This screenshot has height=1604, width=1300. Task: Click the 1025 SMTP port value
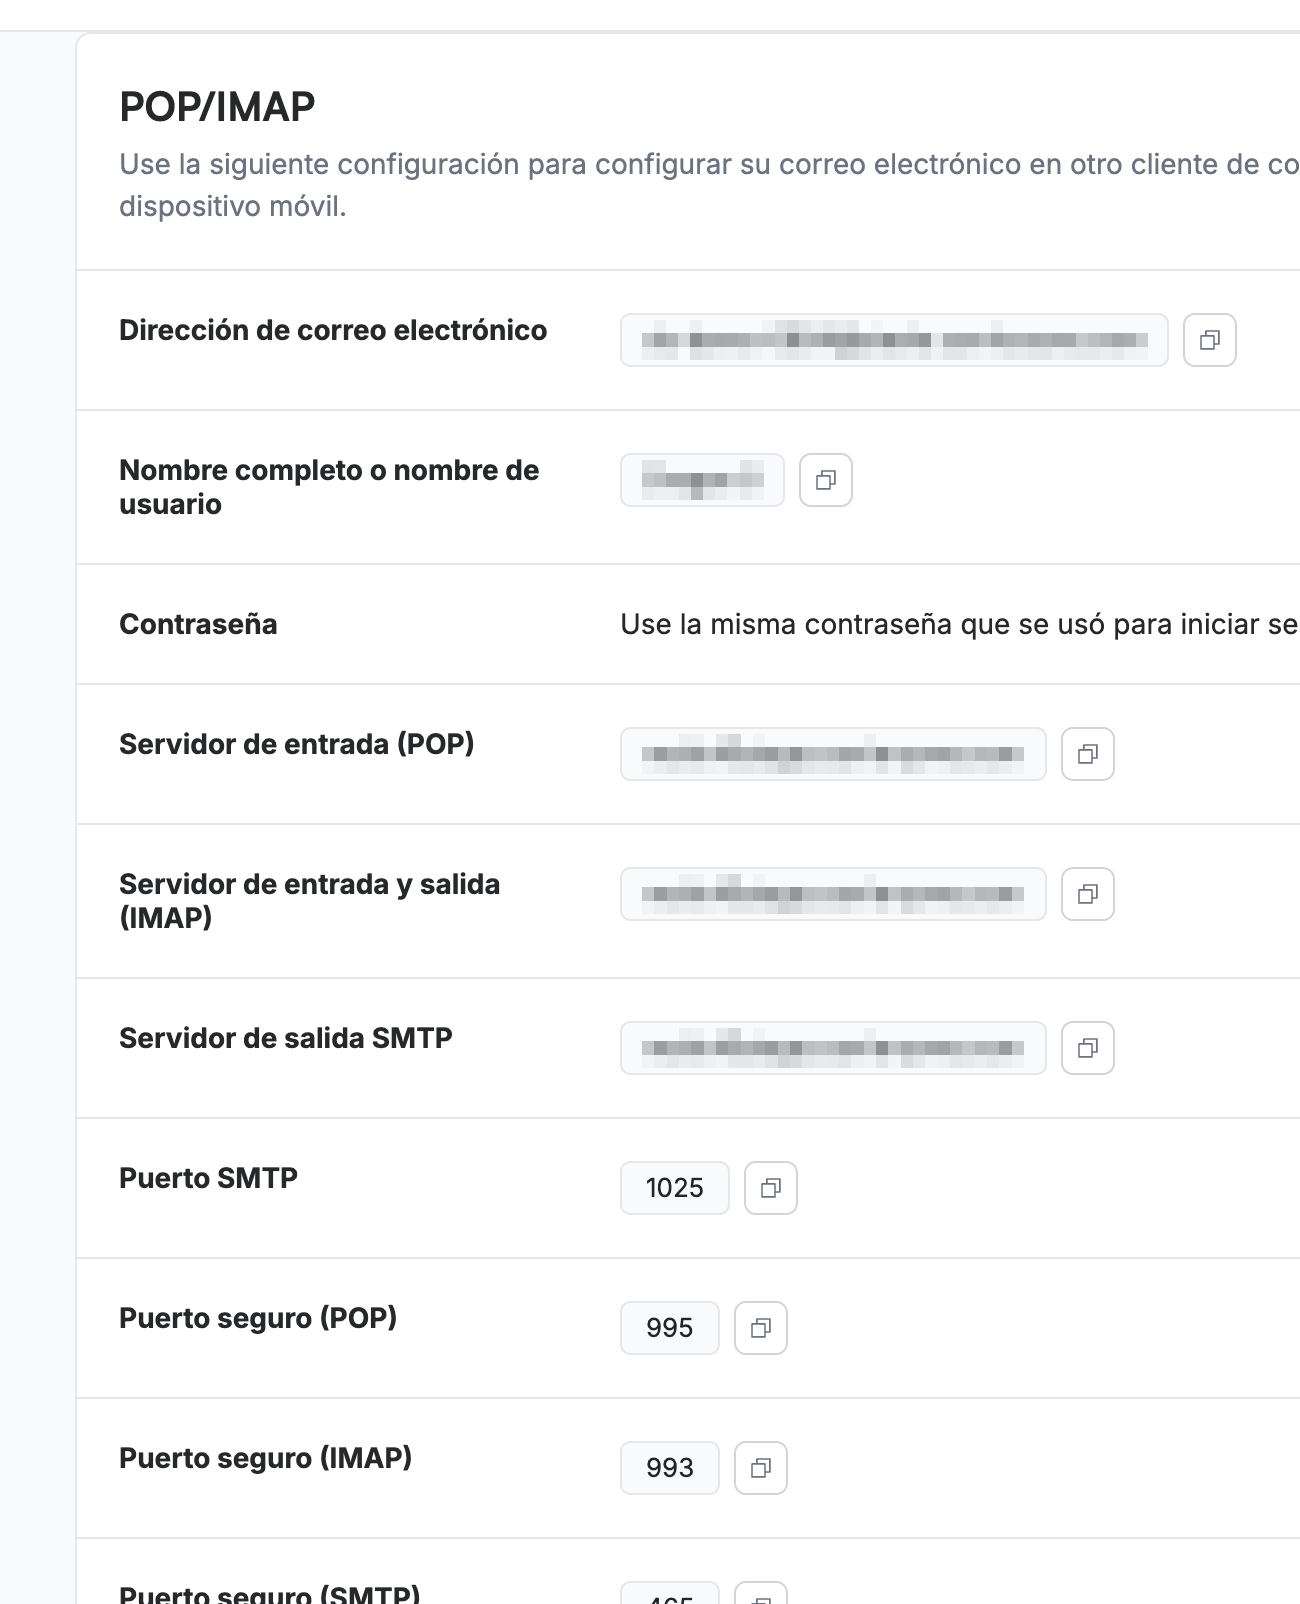[675, 1188]
